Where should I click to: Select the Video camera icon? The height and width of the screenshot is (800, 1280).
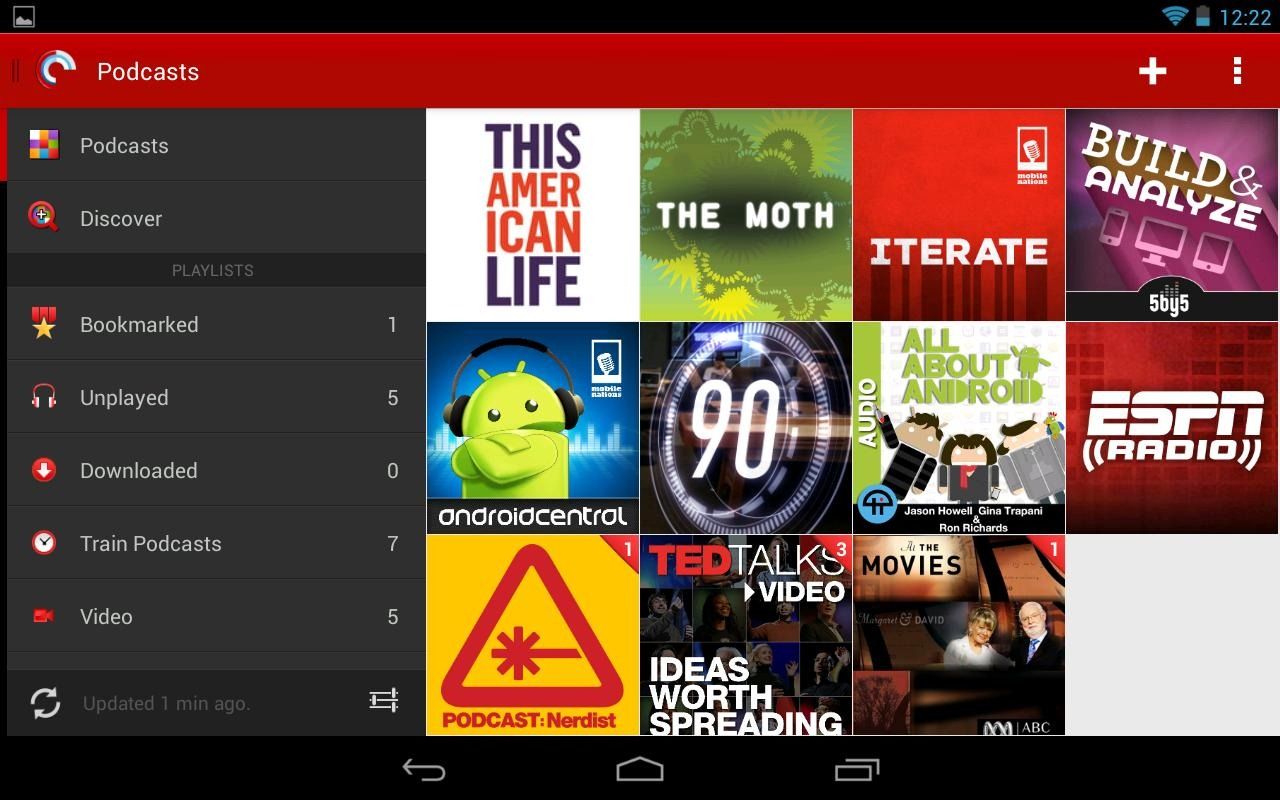(44, 616)
